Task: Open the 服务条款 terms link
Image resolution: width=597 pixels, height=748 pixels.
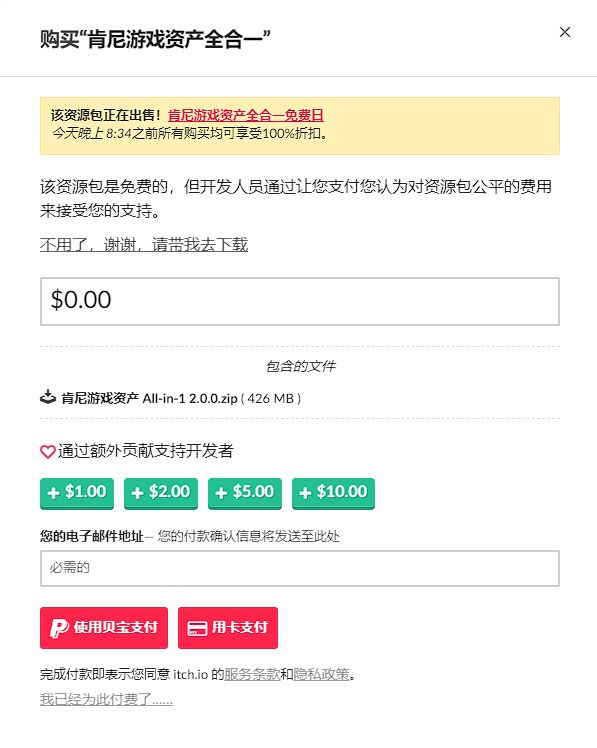Action: [x=252, y=674]
